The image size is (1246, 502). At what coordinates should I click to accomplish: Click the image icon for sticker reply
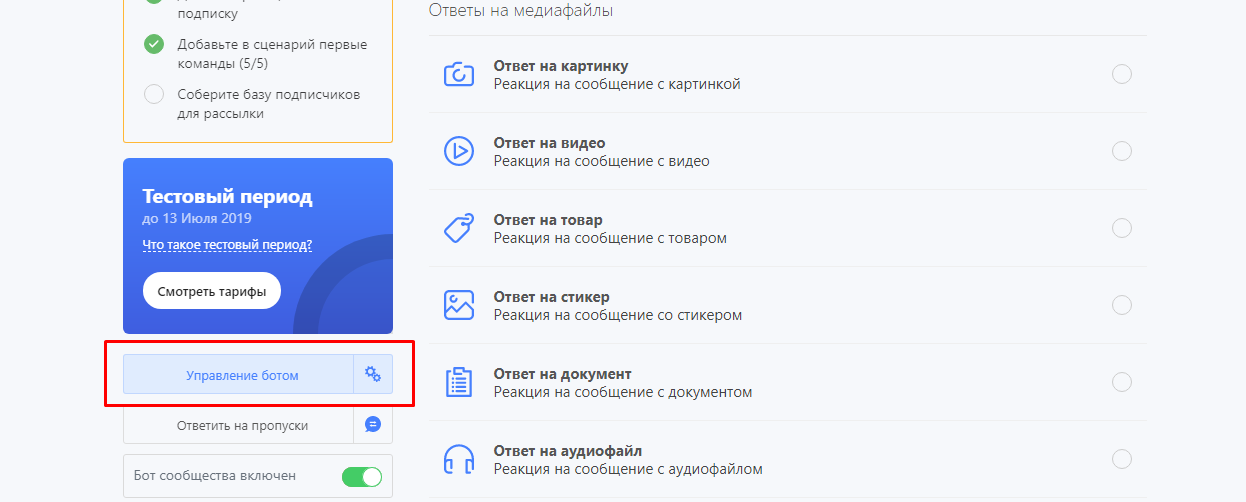(458, 305)
